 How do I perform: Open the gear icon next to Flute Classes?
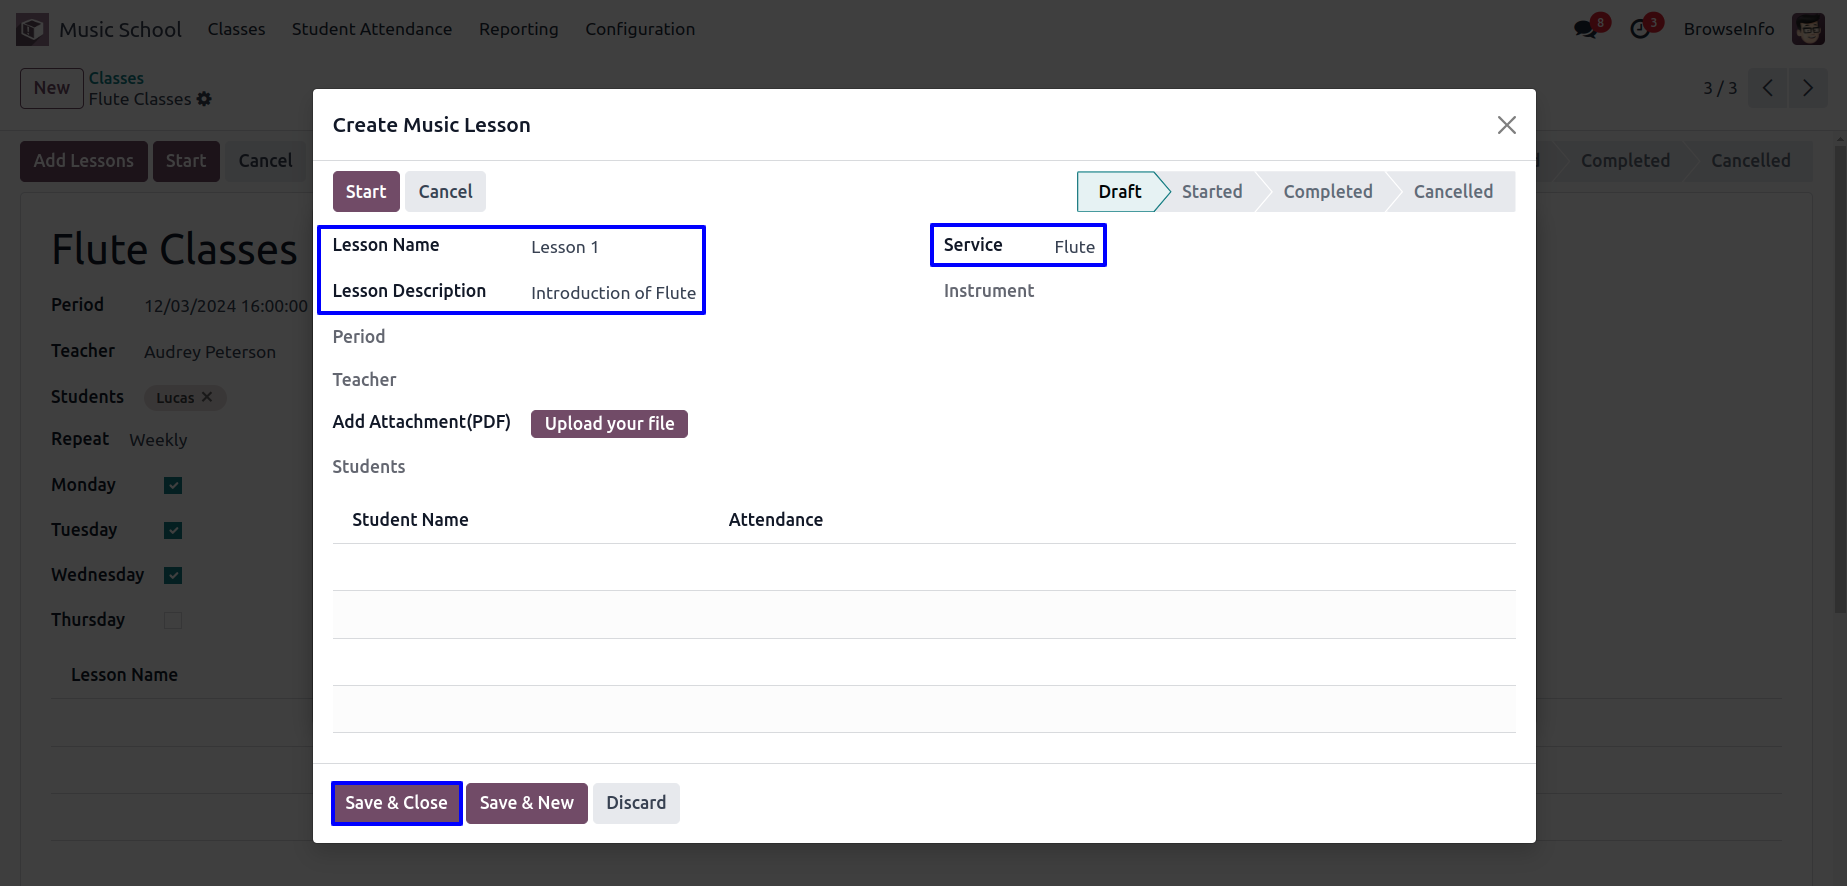point(204,99)
